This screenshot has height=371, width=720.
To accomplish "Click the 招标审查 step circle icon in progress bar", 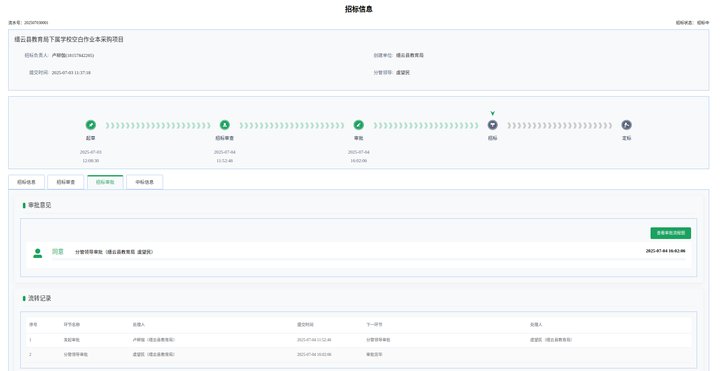I will 225,125.
